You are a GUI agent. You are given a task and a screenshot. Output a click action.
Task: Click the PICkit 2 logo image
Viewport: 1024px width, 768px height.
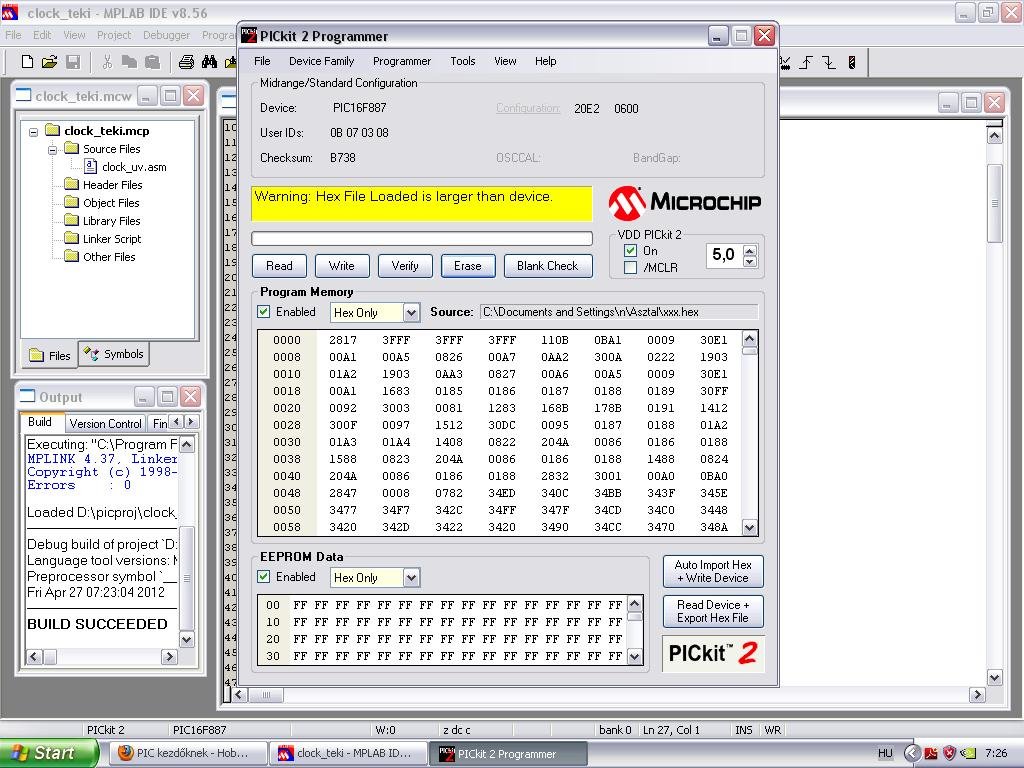point(712,653)
